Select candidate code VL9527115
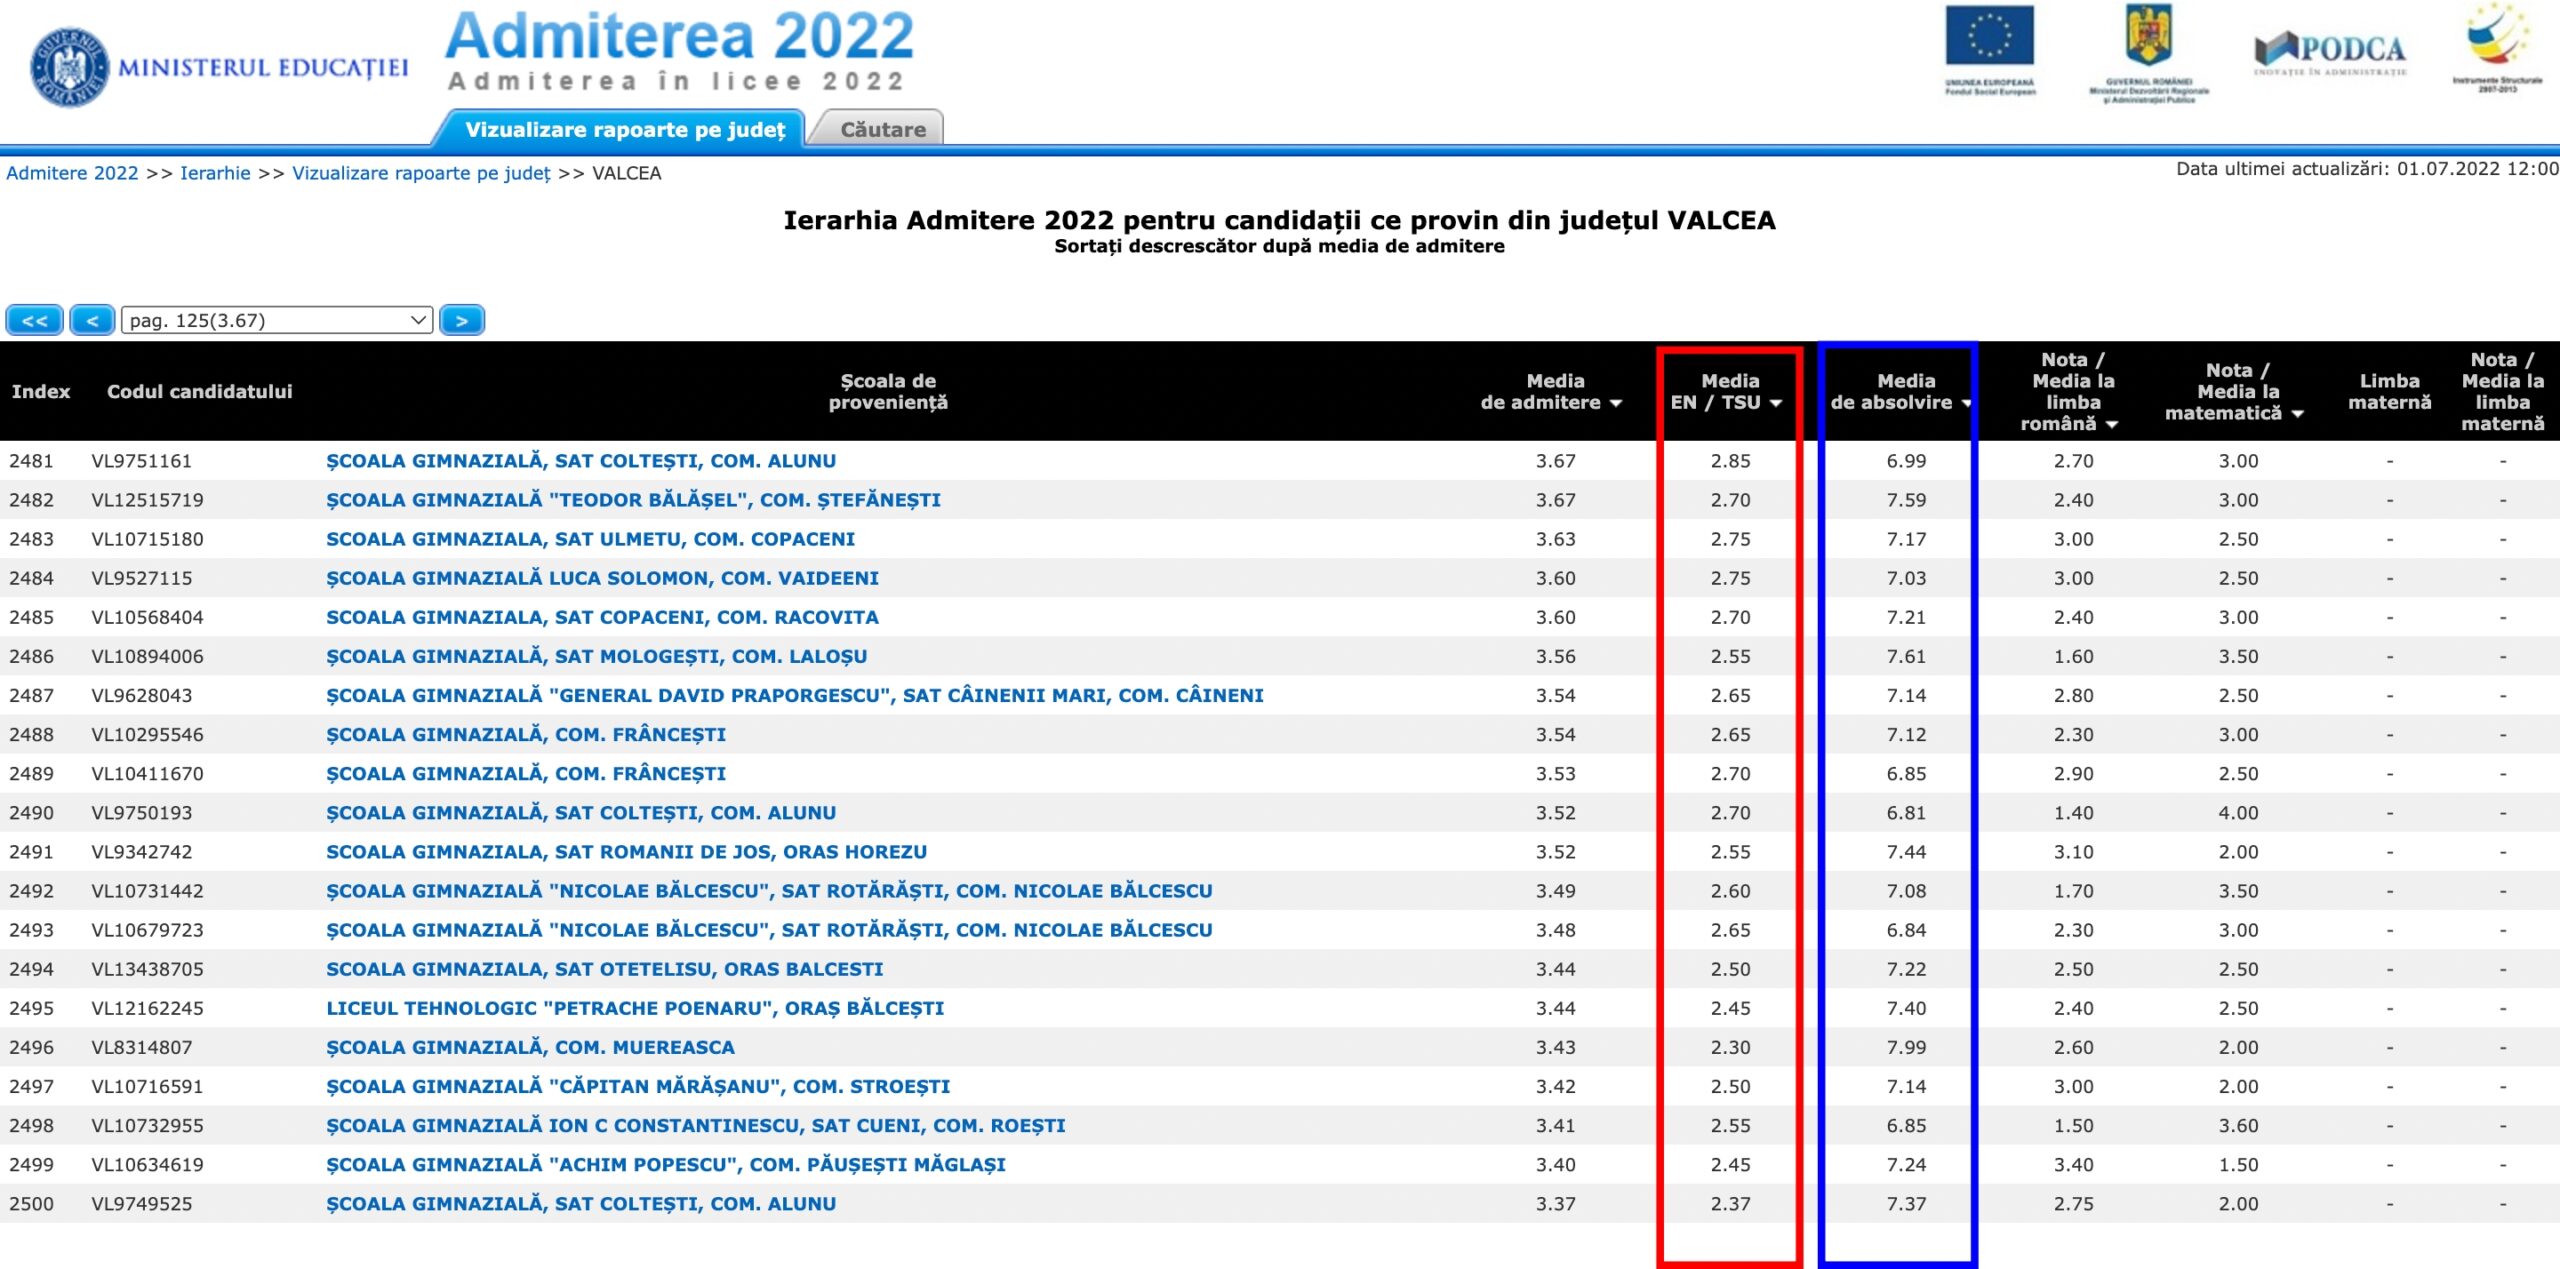The height and width of the screenshot is (1269, 2560). click(x=141, y=578)
